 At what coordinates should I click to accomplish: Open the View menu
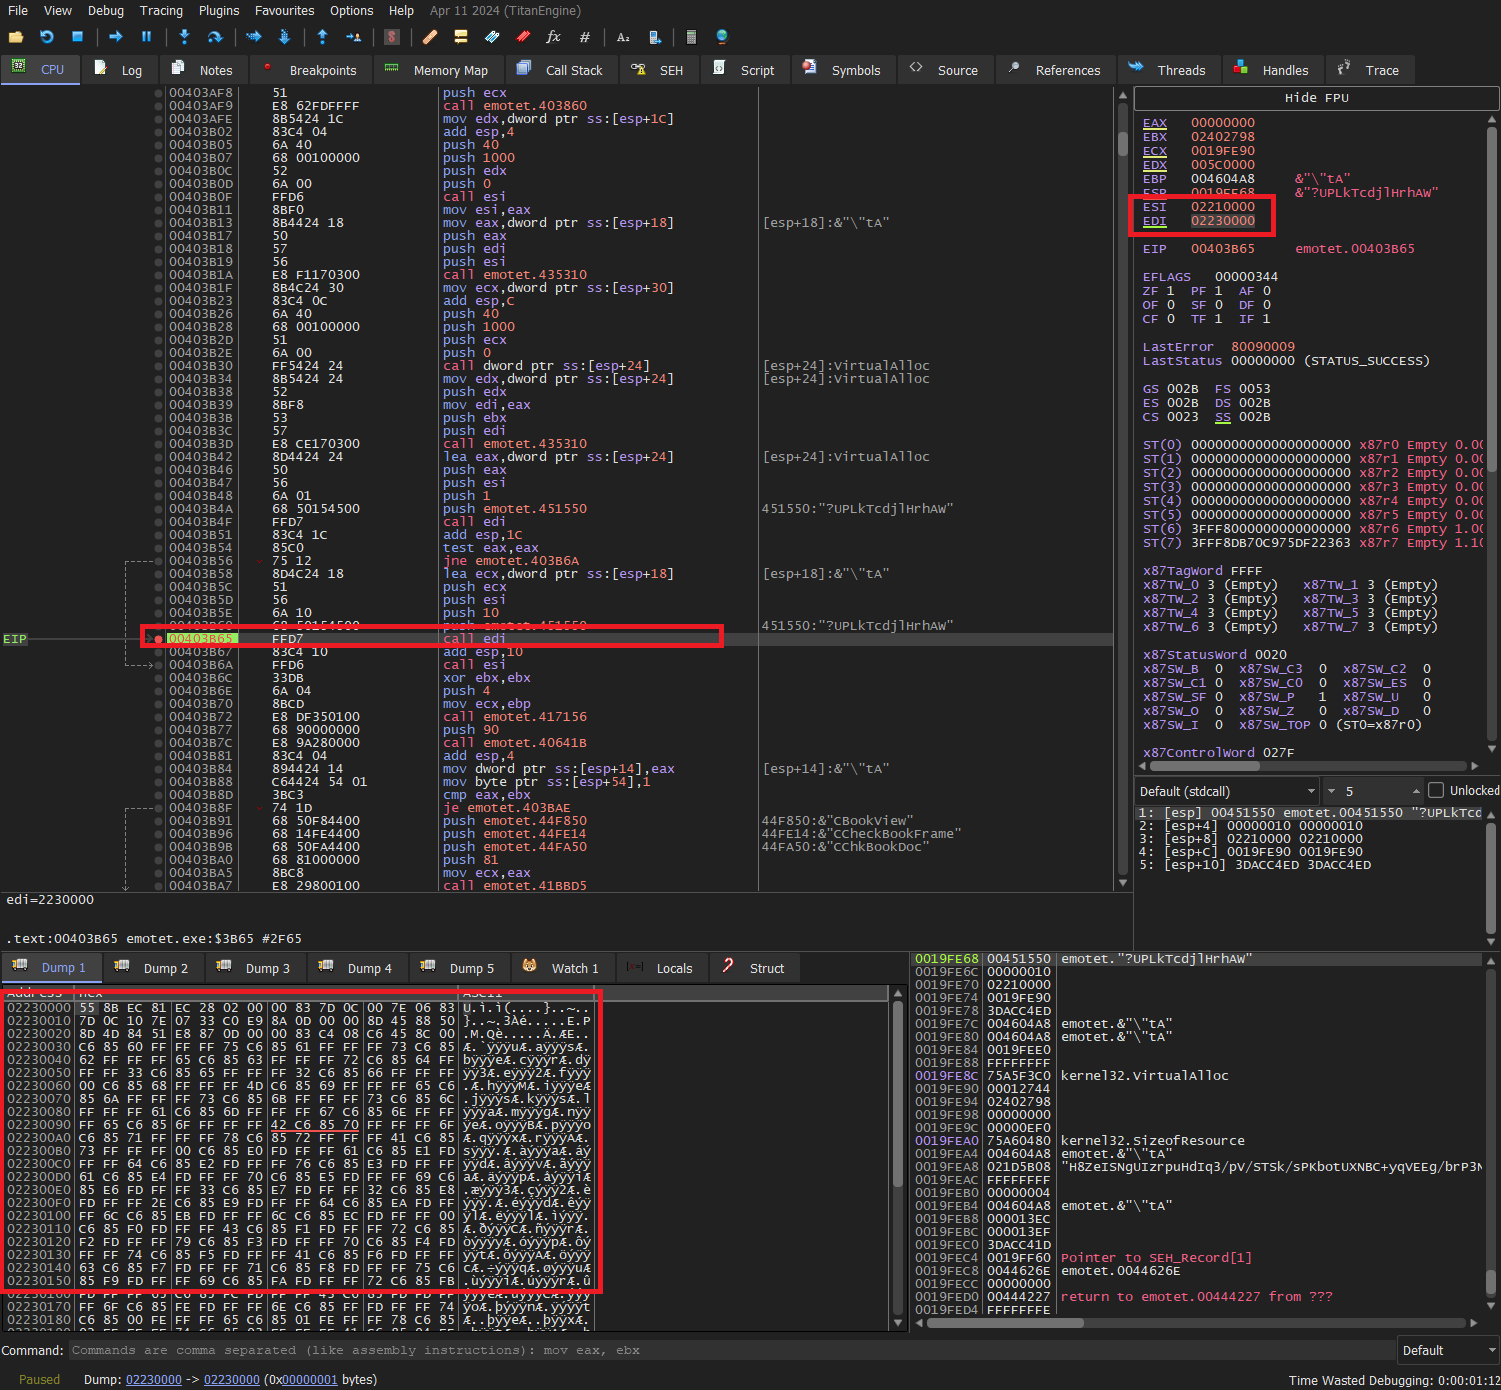[58, 10]
